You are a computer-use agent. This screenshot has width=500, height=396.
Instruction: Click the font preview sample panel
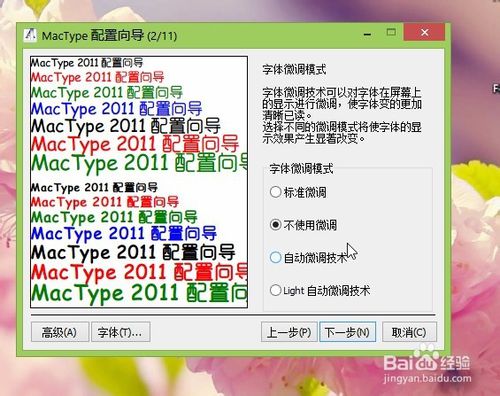click(139, 182)
